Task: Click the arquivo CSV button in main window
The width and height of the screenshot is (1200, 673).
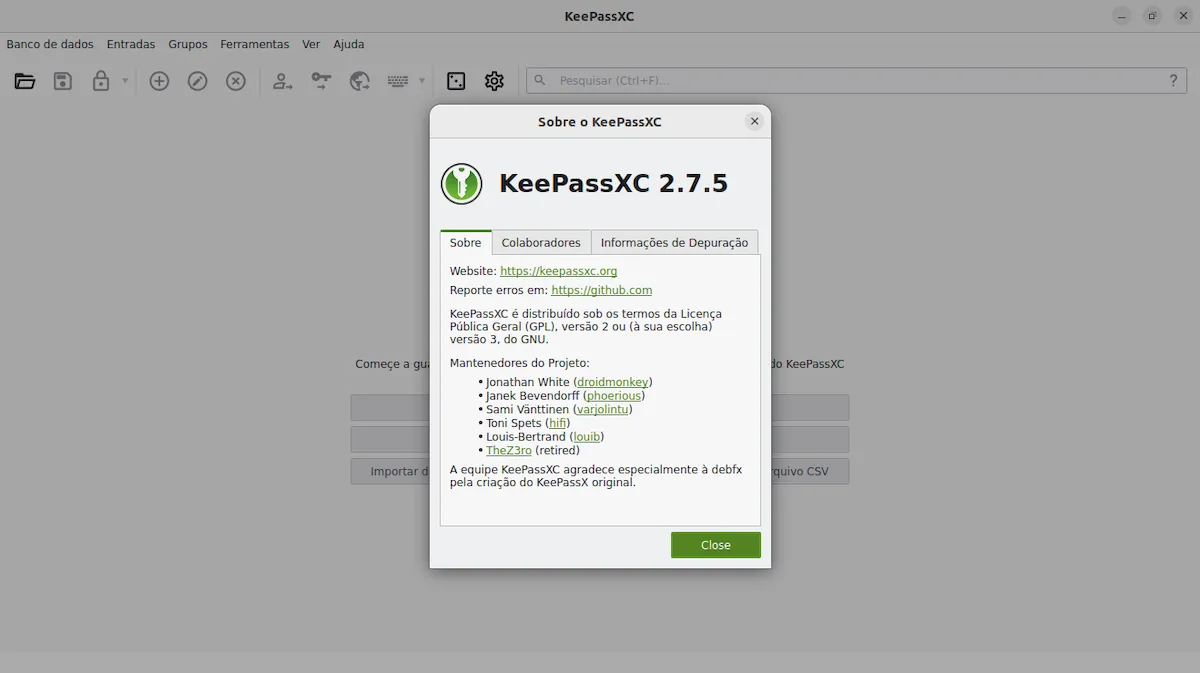Action: pos(810,471)
